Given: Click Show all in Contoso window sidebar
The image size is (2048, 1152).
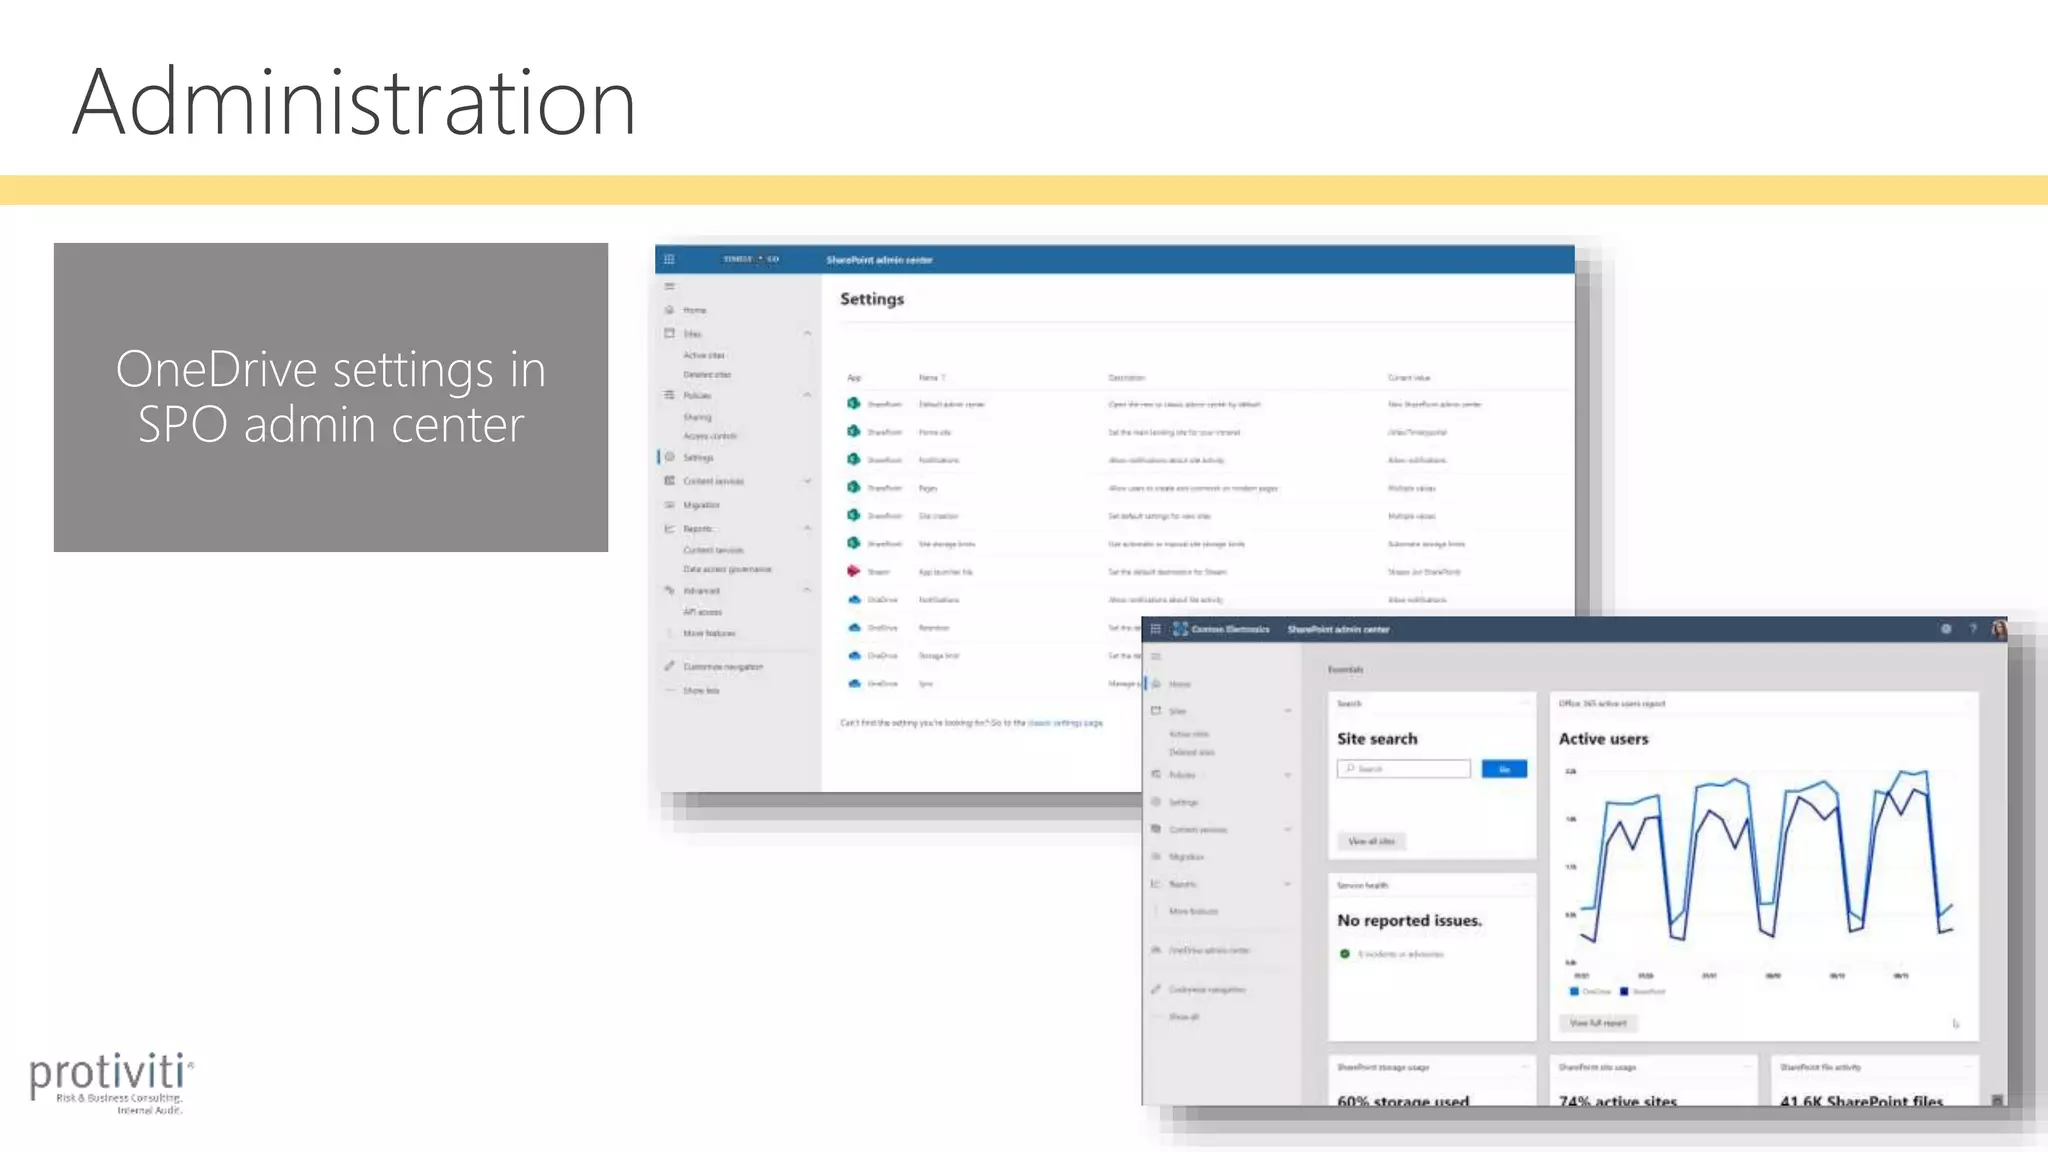Looking at the screenshot, I should (1184, 1017).
